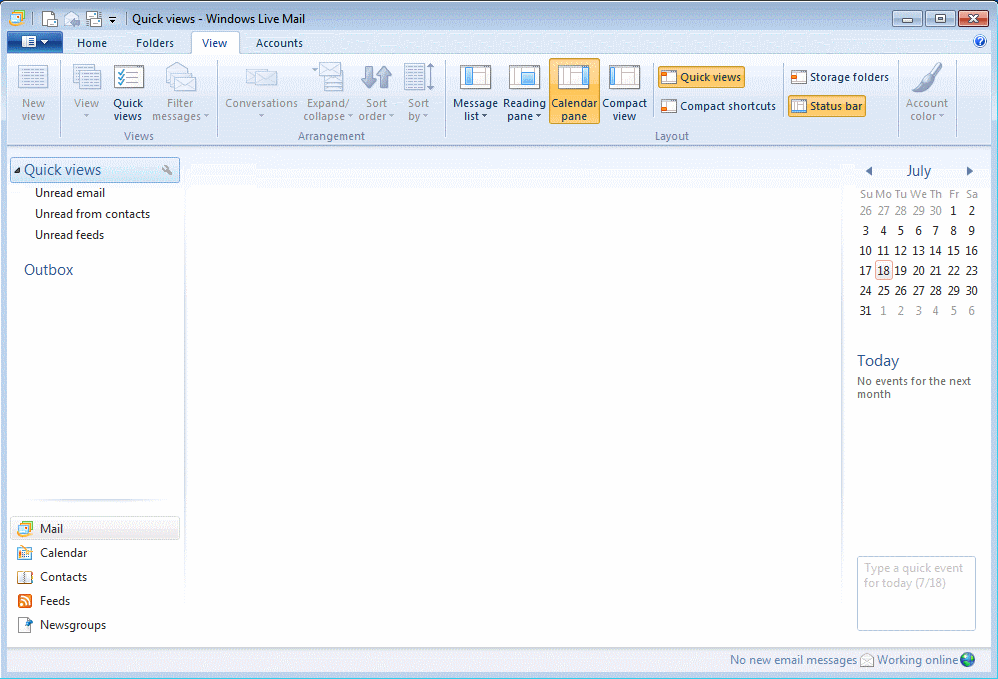
Task: Collapse the Quick views section triangle
Action: [17, 171]
